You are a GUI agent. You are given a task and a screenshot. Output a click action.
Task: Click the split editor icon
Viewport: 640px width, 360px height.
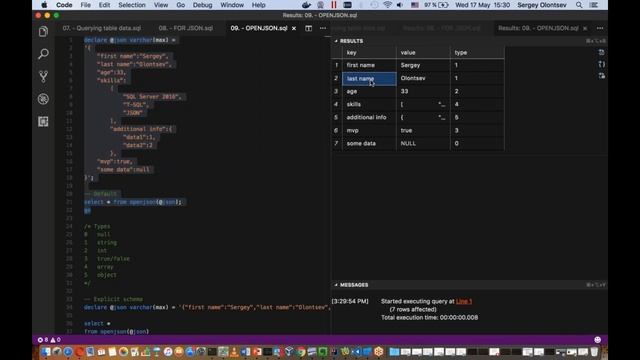[309, 28]
